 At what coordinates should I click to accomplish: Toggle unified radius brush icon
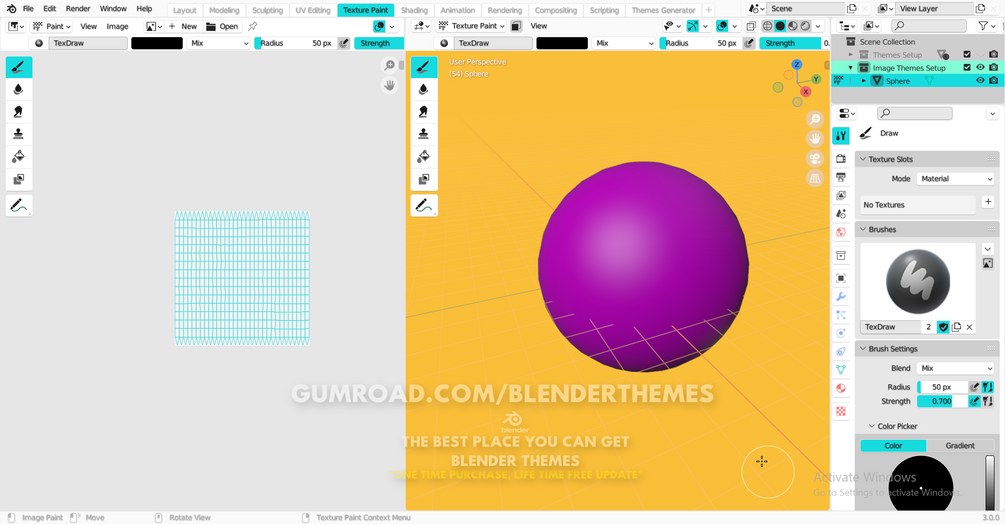click(988, 387)
